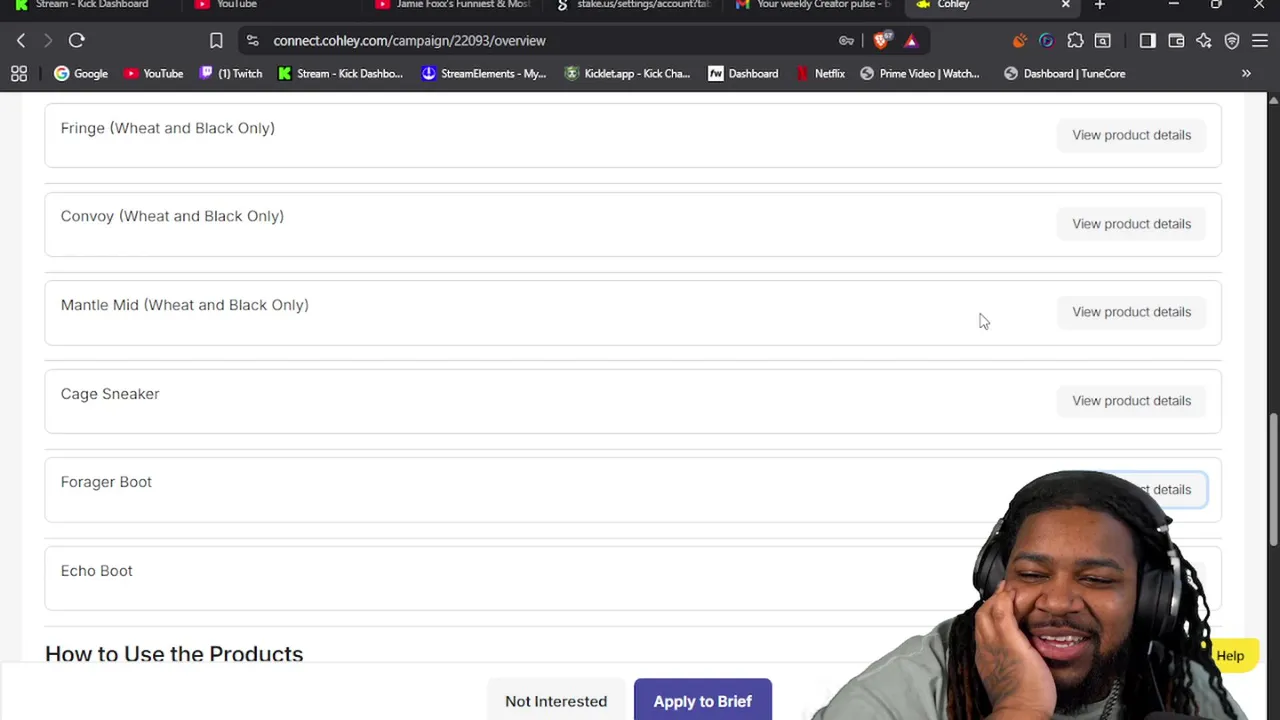The width and height of the screenshot is (1280, 720).
Task: Click the orange extension icon in toolbar
Action: pos(1019,41)
